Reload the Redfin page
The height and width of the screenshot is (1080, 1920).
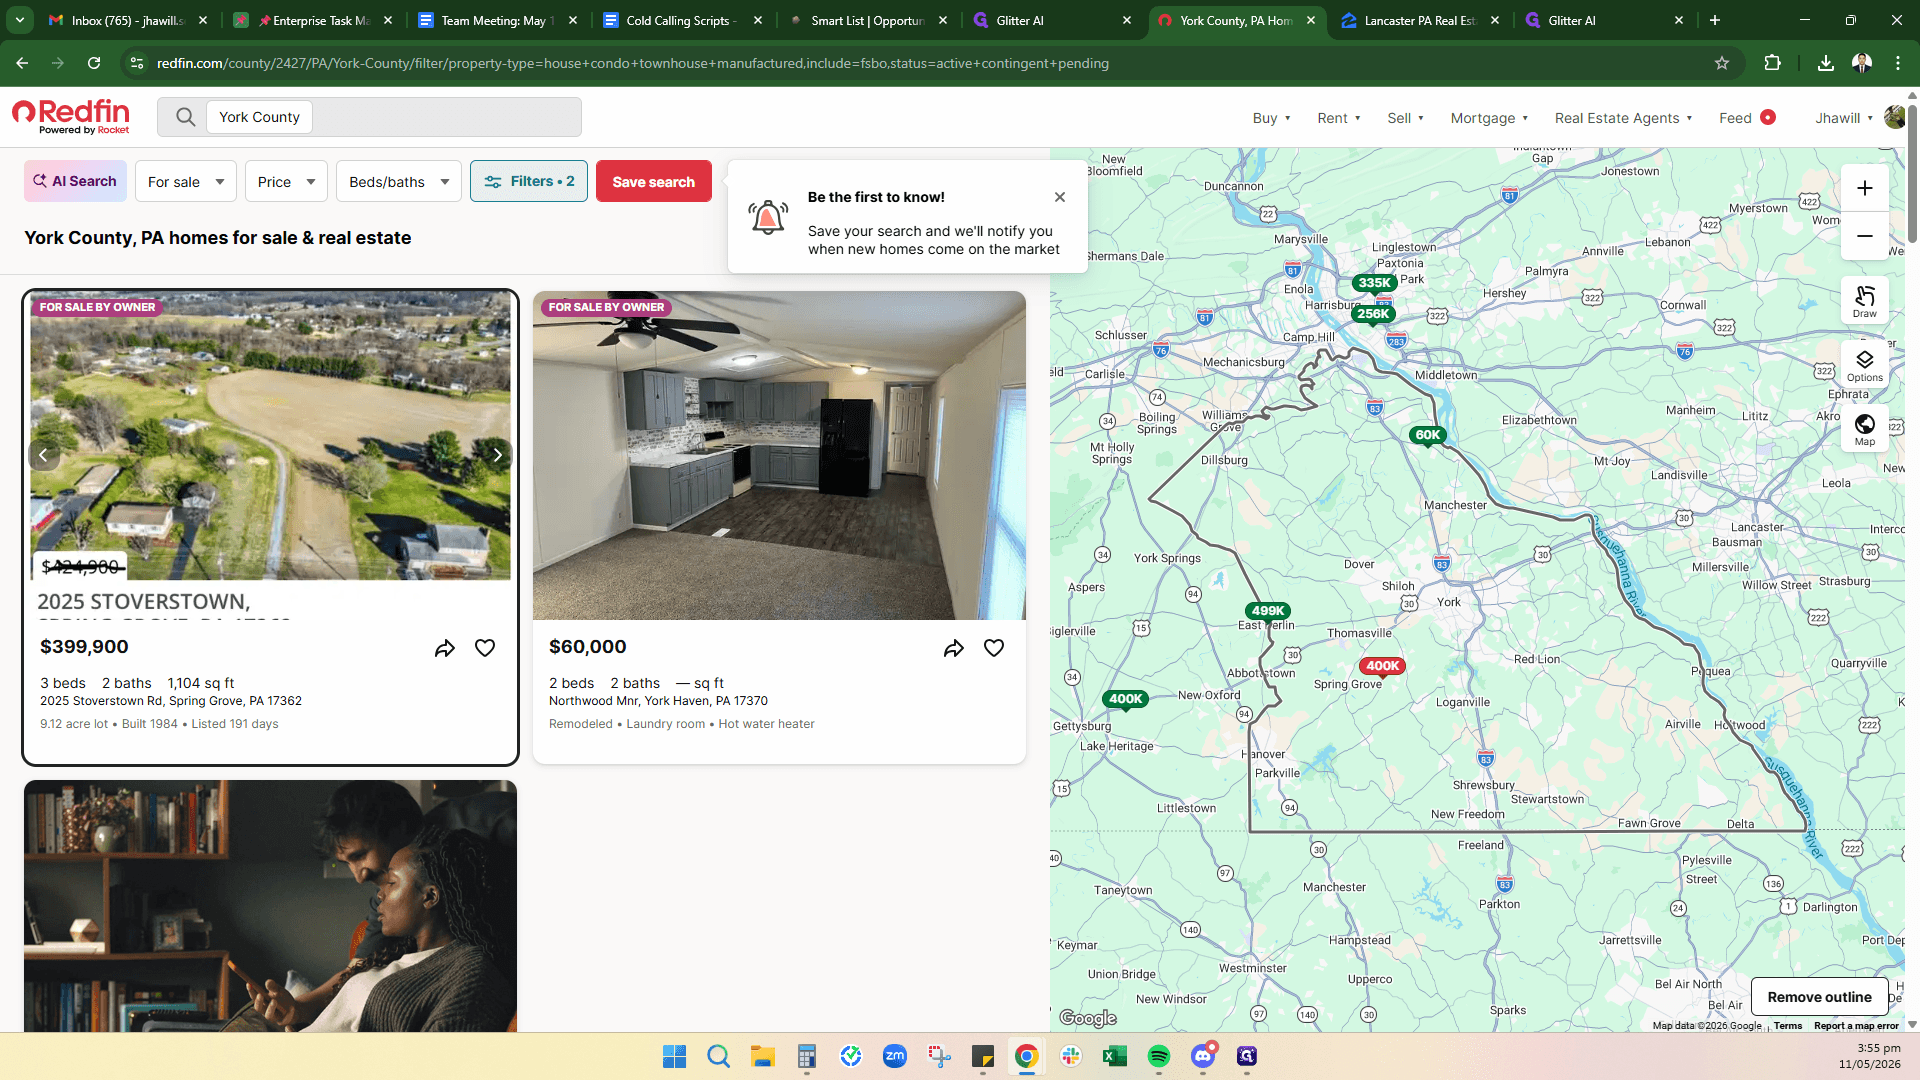point(94,63)
